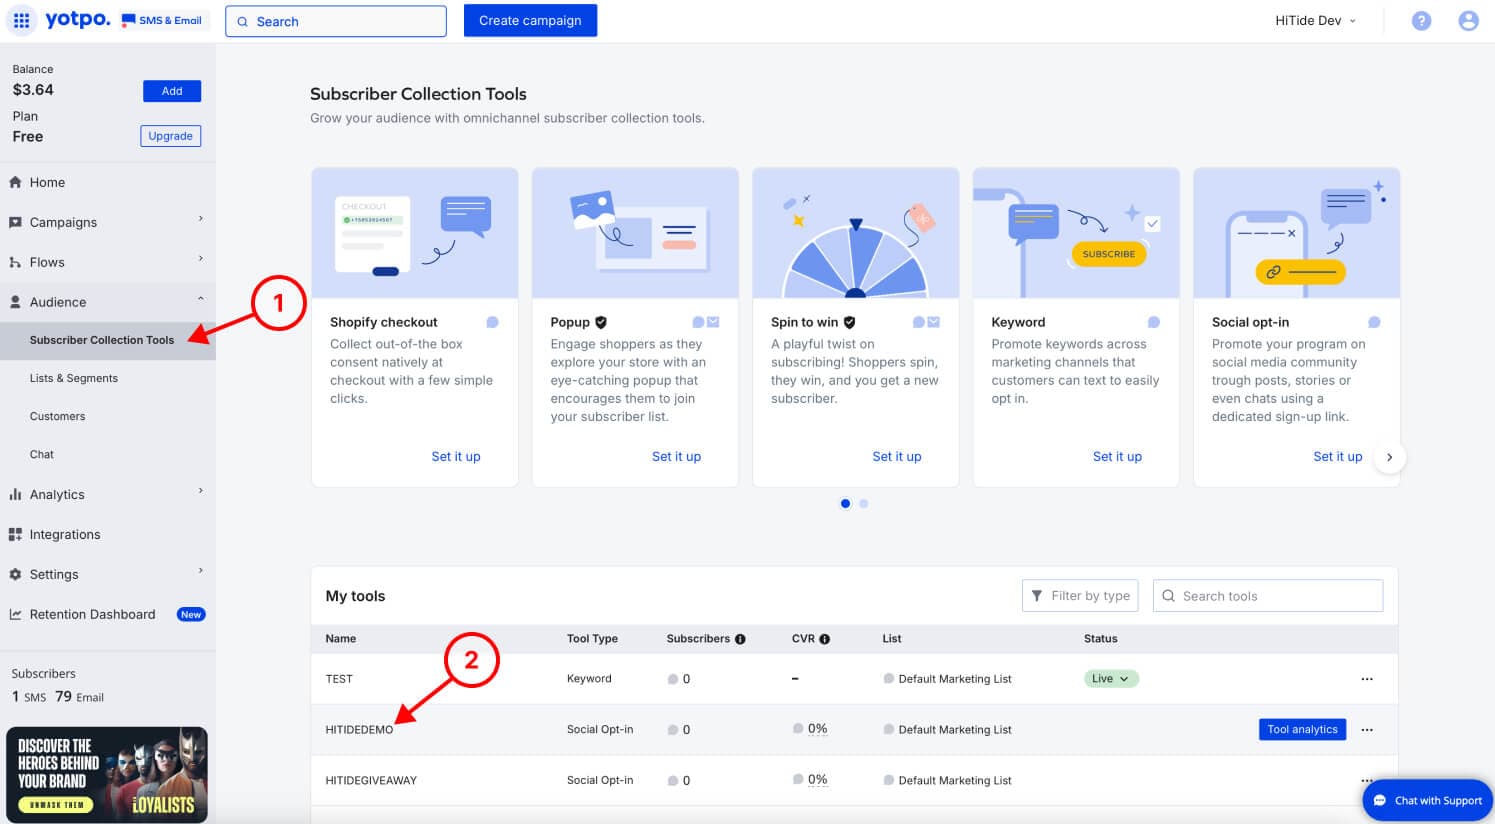Click the HITIDEDEMO tool name

click(359, 730)
